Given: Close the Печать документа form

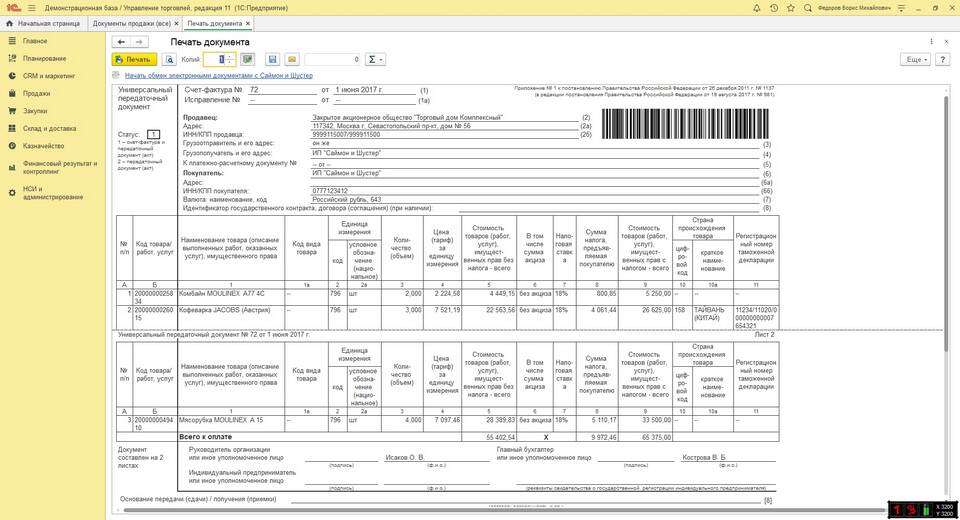Looking at the screenshot, I should [947, 42].
